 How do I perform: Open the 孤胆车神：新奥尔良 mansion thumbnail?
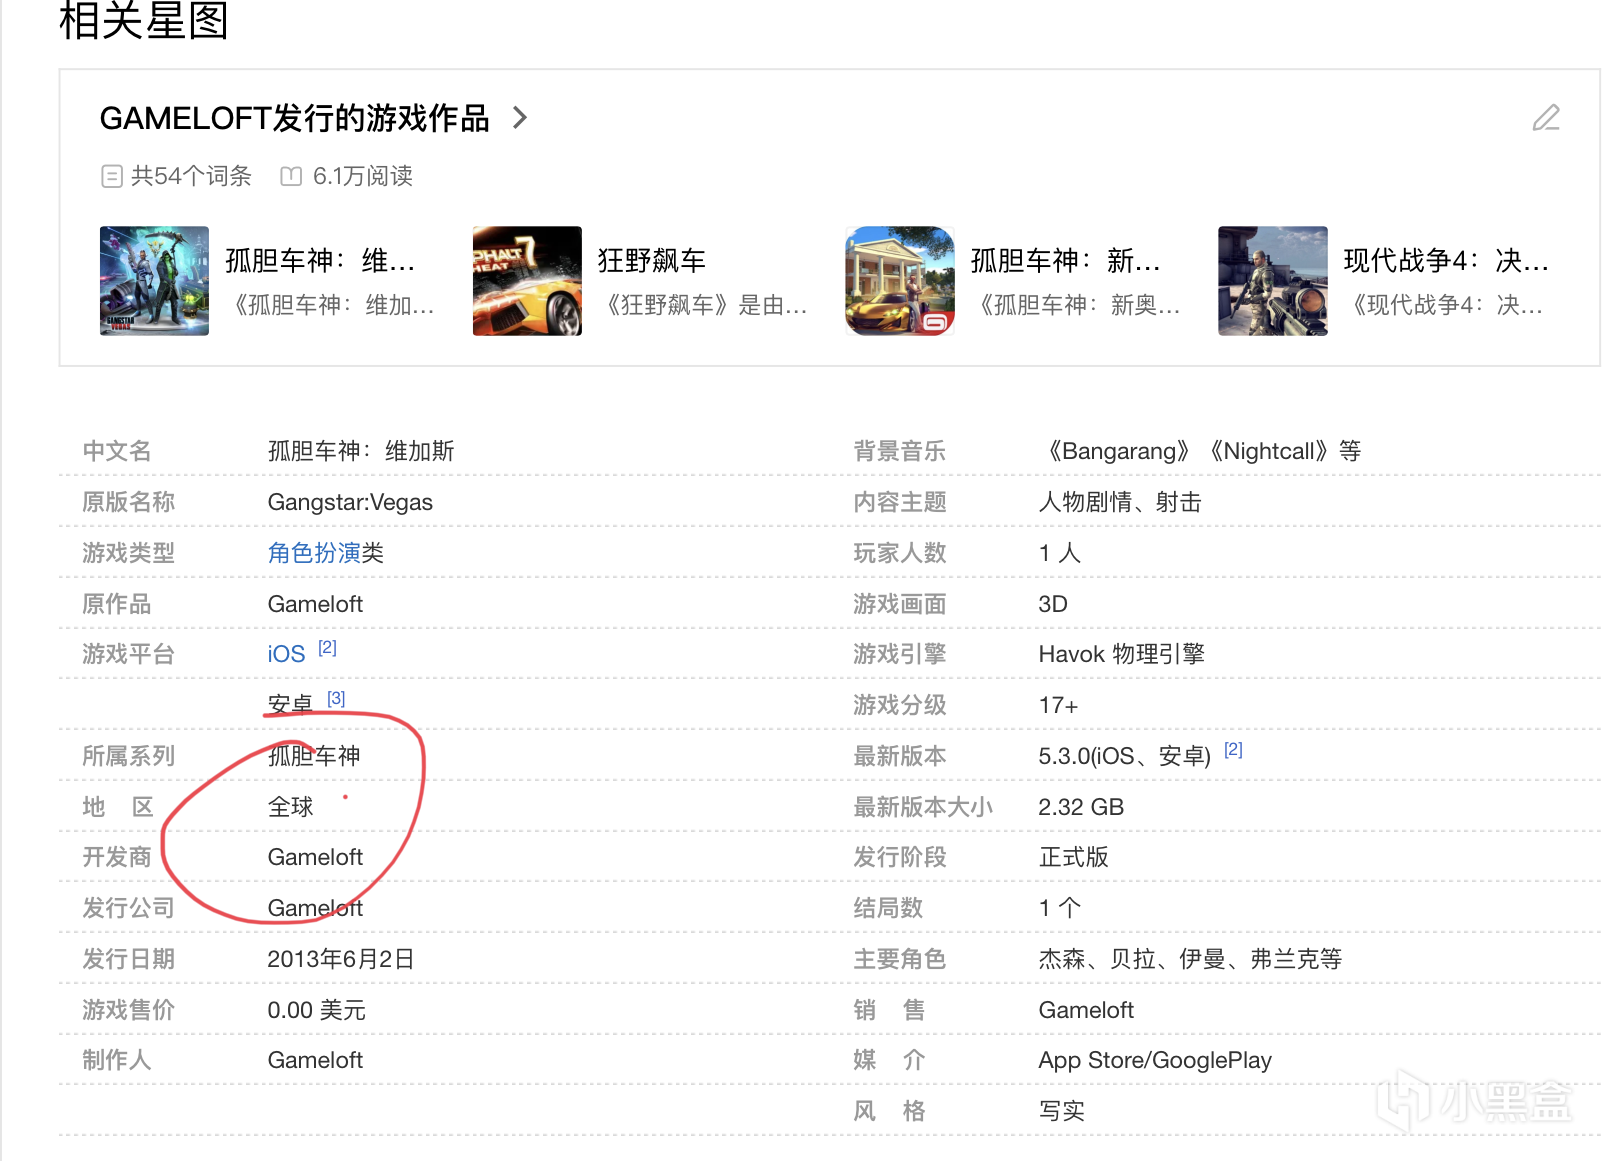(x=900, y=281)
